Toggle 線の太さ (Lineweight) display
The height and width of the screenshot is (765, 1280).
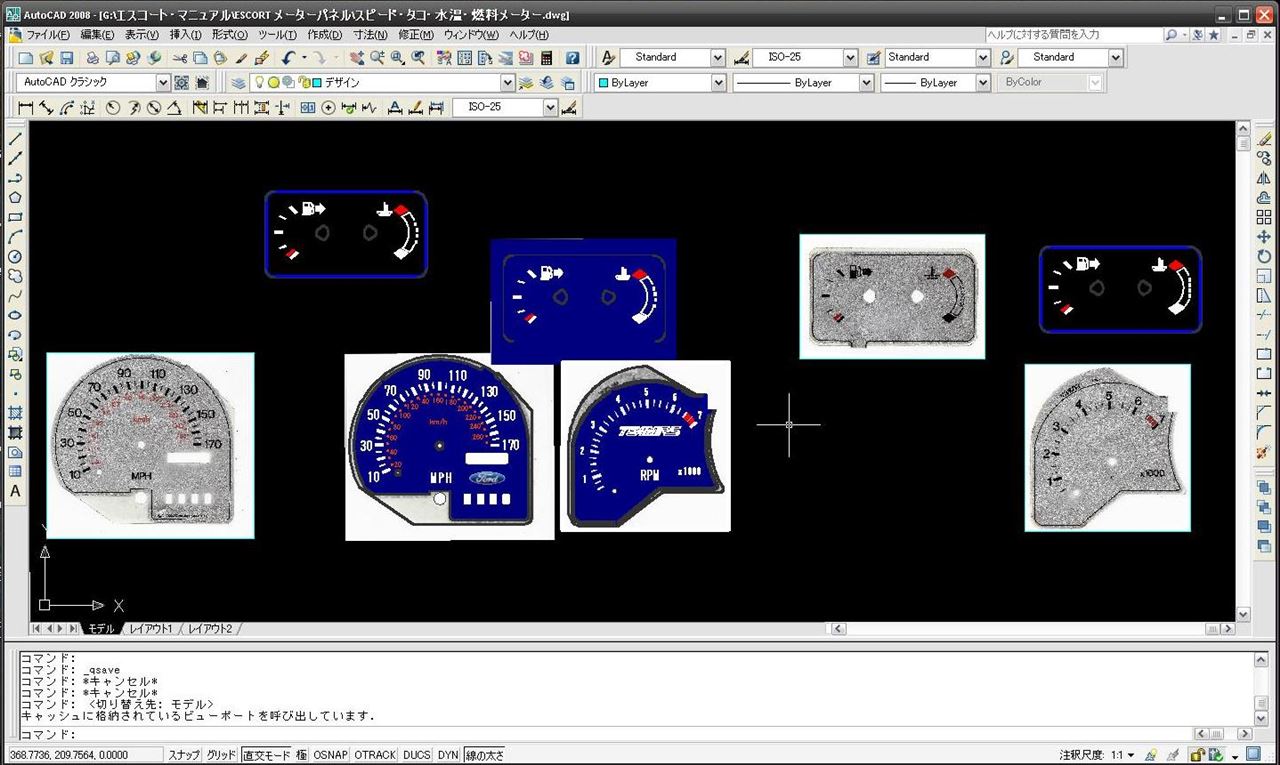click(485, 755)
